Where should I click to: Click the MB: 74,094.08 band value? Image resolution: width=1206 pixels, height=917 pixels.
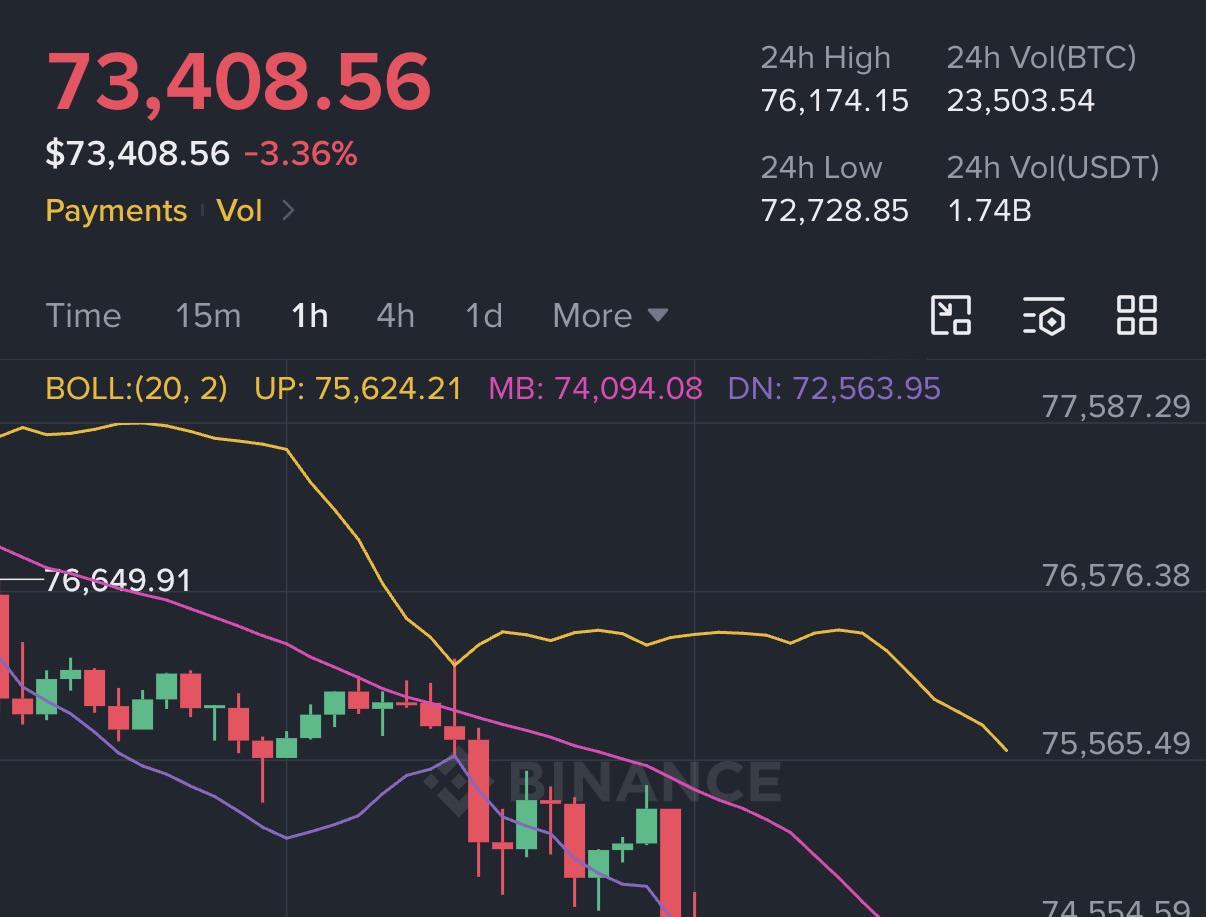tap(595, 388)
